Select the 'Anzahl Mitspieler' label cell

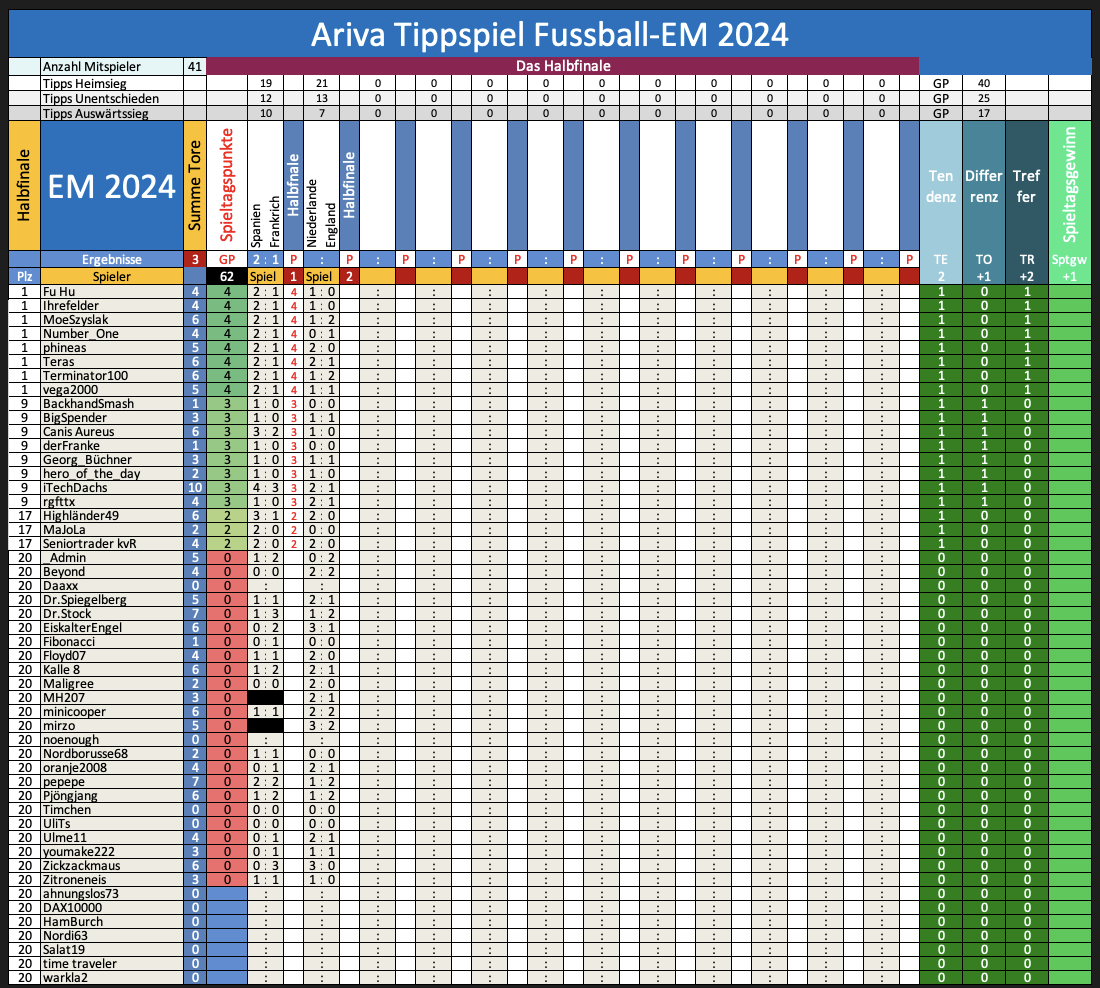click(92, 66)
